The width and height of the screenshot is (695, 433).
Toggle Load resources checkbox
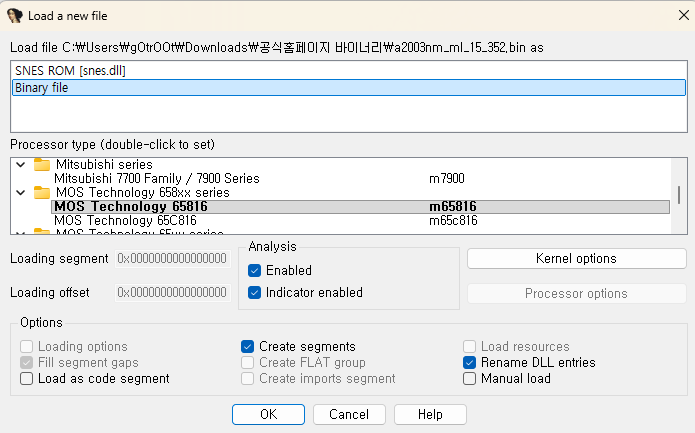[x=469, y=346]
